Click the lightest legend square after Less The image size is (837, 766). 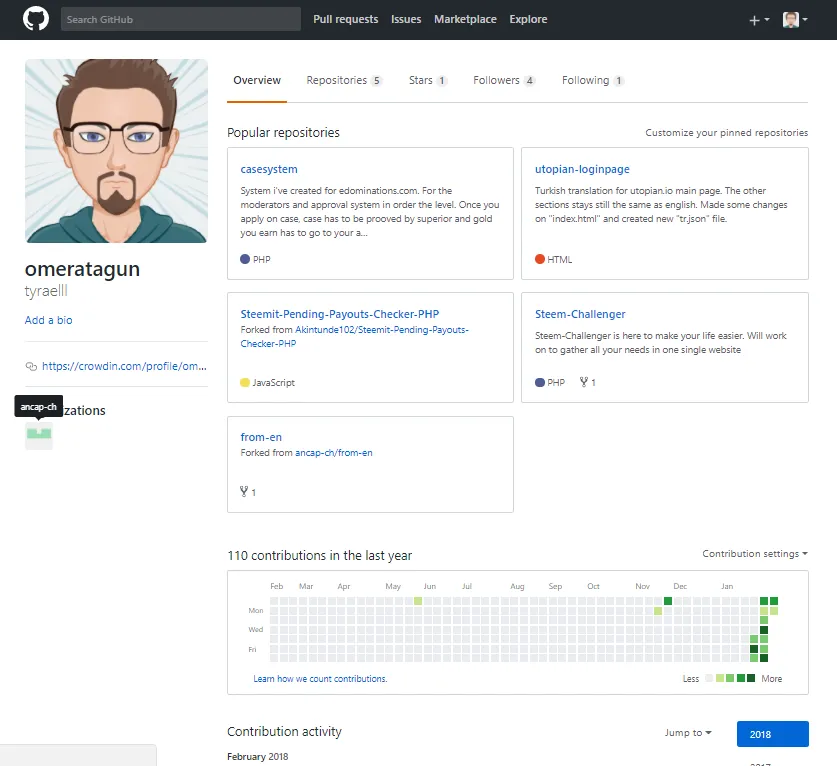coord(709,678)
